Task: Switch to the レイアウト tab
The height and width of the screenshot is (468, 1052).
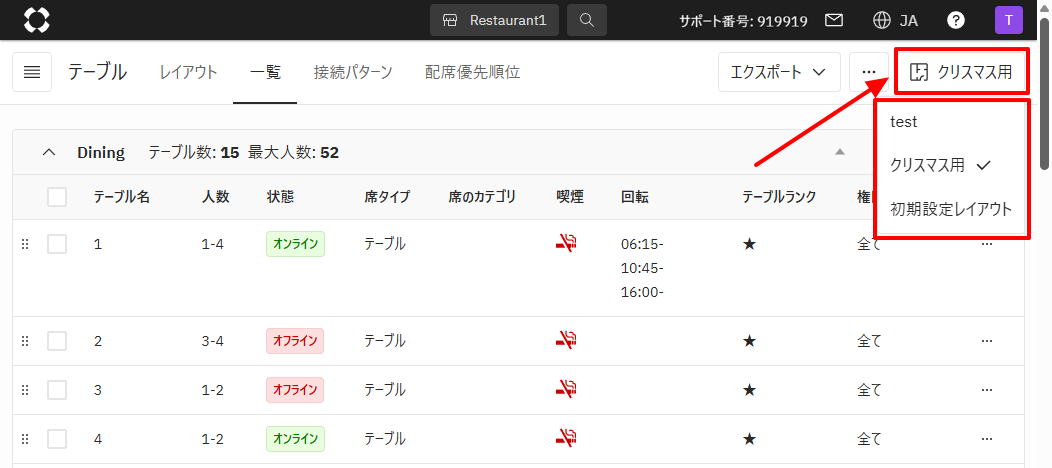Action: point(189,72)
